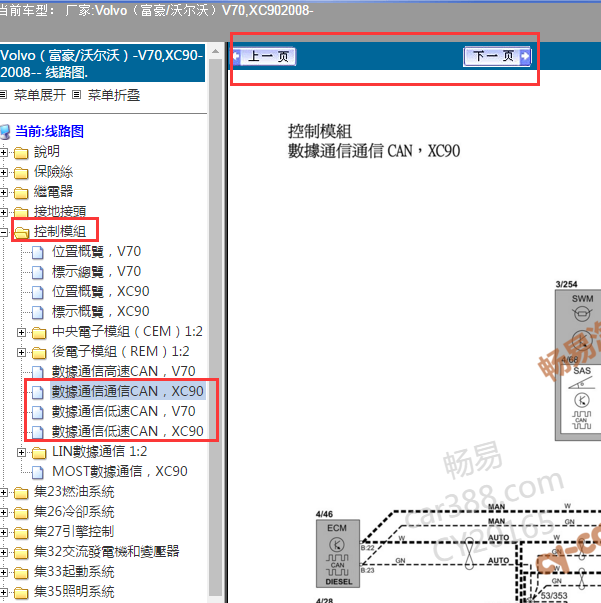The height and width of the screenshot is (603, 601).
Task: Go to next page with 下一页 button
Action: pyautogui.click(x=498, y=57)
